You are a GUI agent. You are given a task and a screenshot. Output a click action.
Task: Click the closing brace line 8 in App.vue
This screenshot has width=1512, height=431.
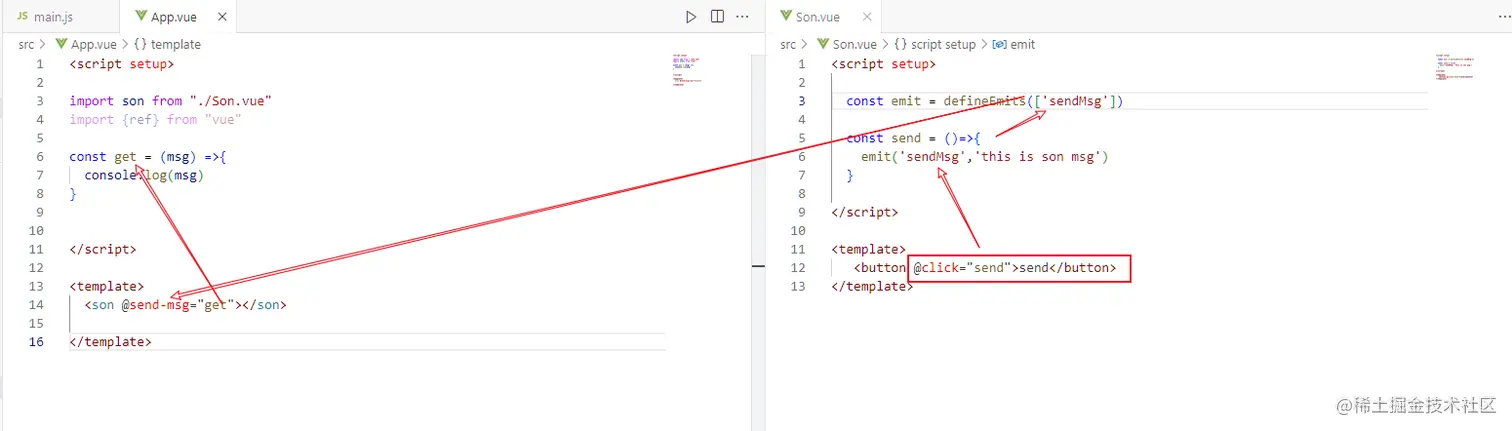(73, 194)
